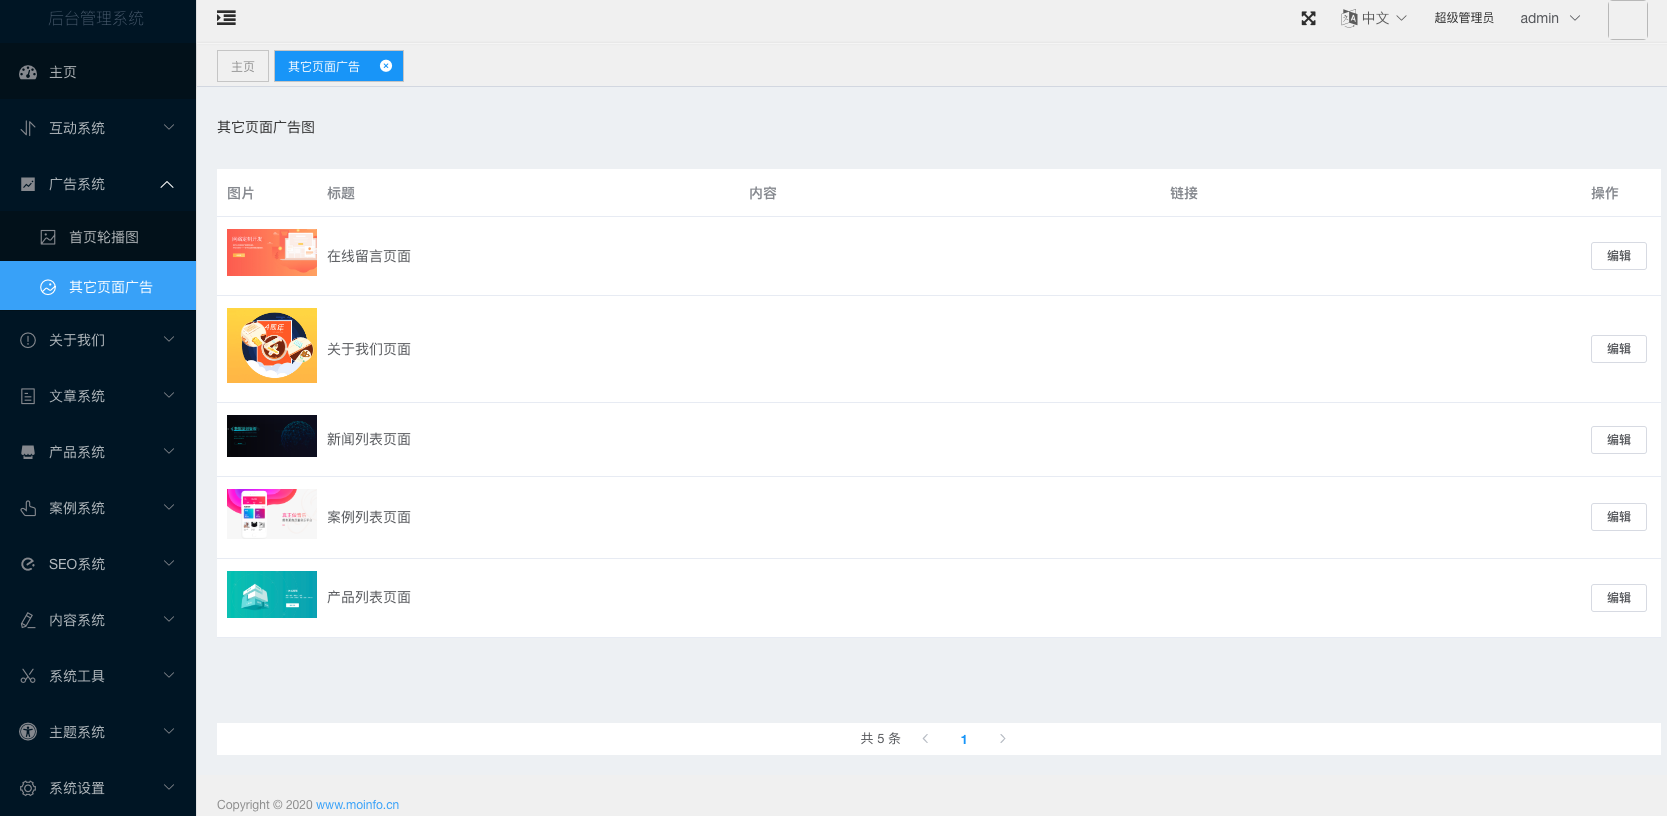The width and height of the screenshot is (1667, 816).
Task: Open the 中文 language dropdown
Action: click(1374, 18)
